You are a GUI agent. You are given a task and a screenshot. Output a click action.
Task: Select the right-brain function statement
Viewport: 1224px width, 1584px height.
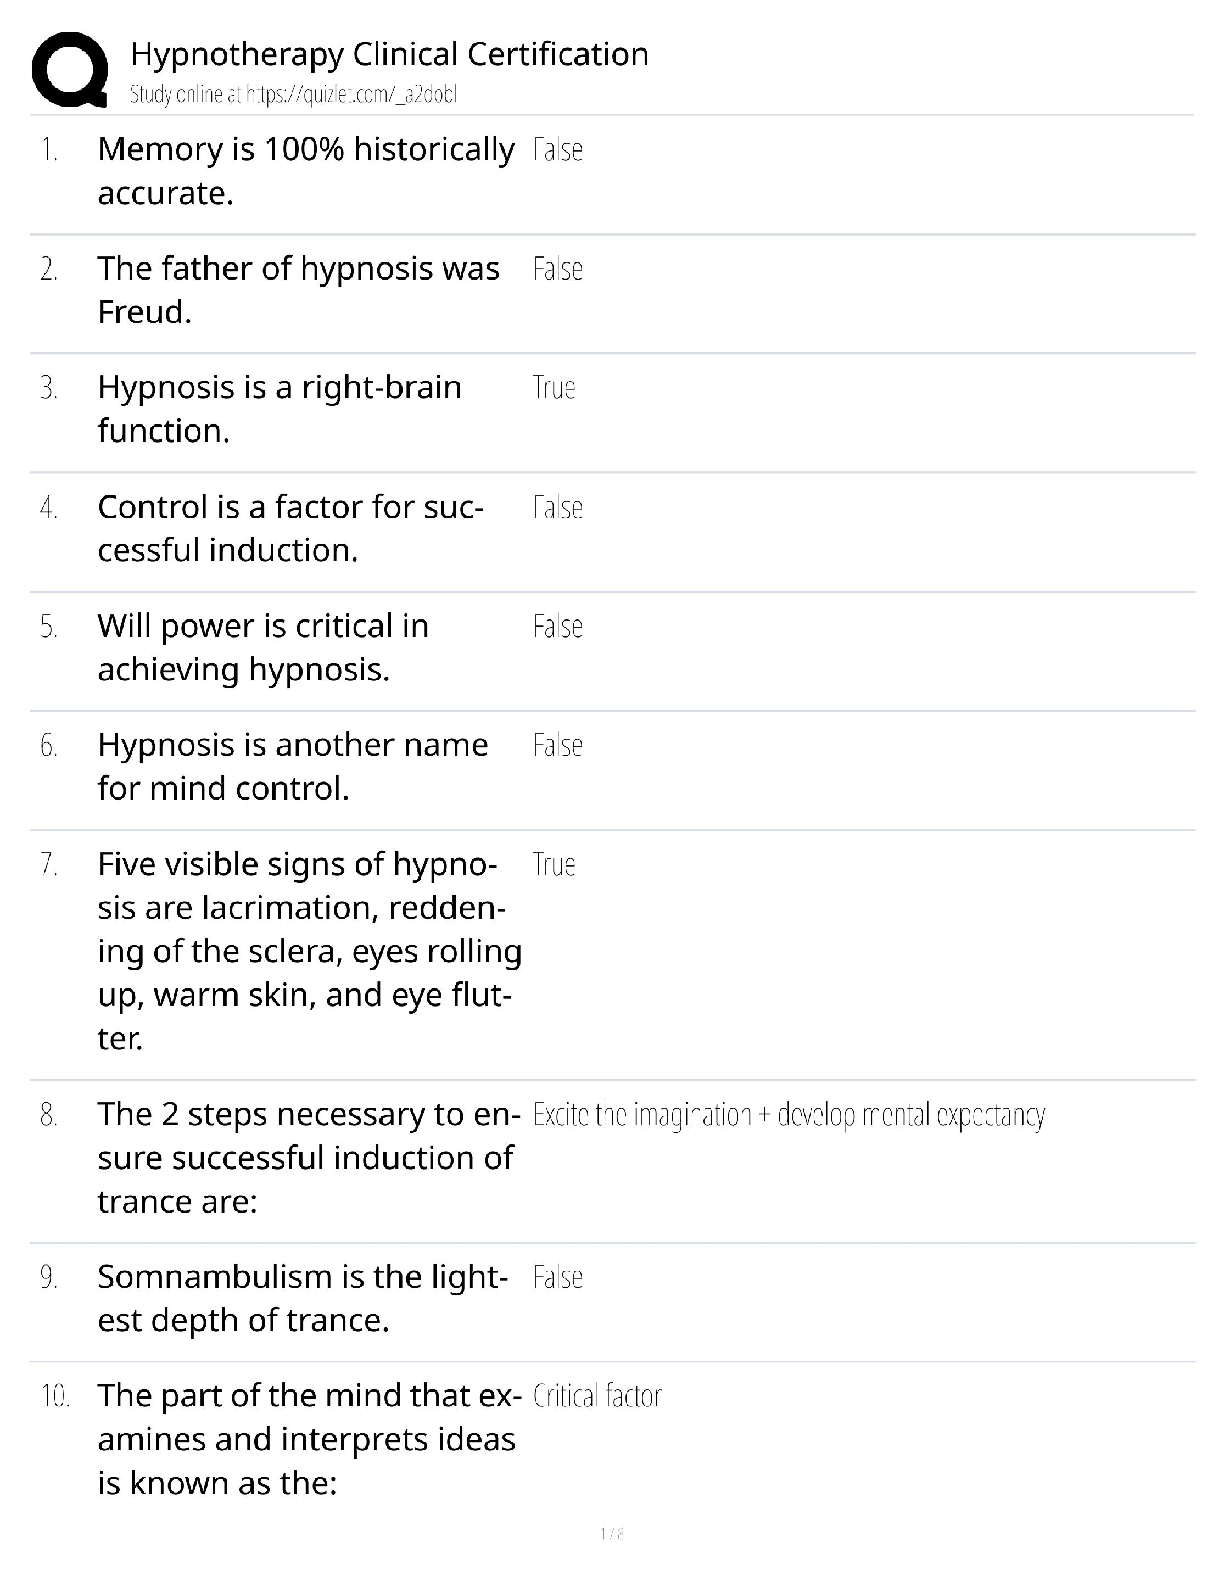tap(279, 409)
